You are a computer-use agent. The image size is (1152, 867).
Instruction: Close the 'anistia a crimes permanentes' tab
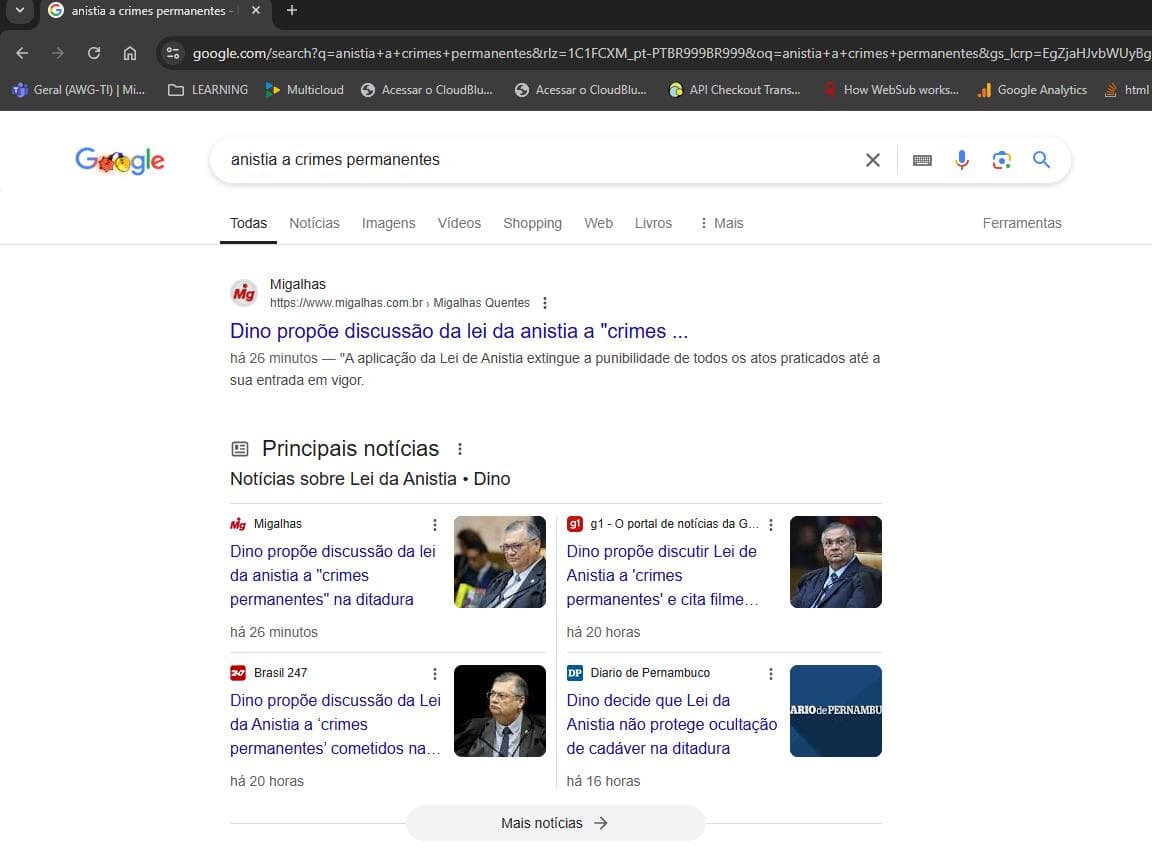coord(256,10)
